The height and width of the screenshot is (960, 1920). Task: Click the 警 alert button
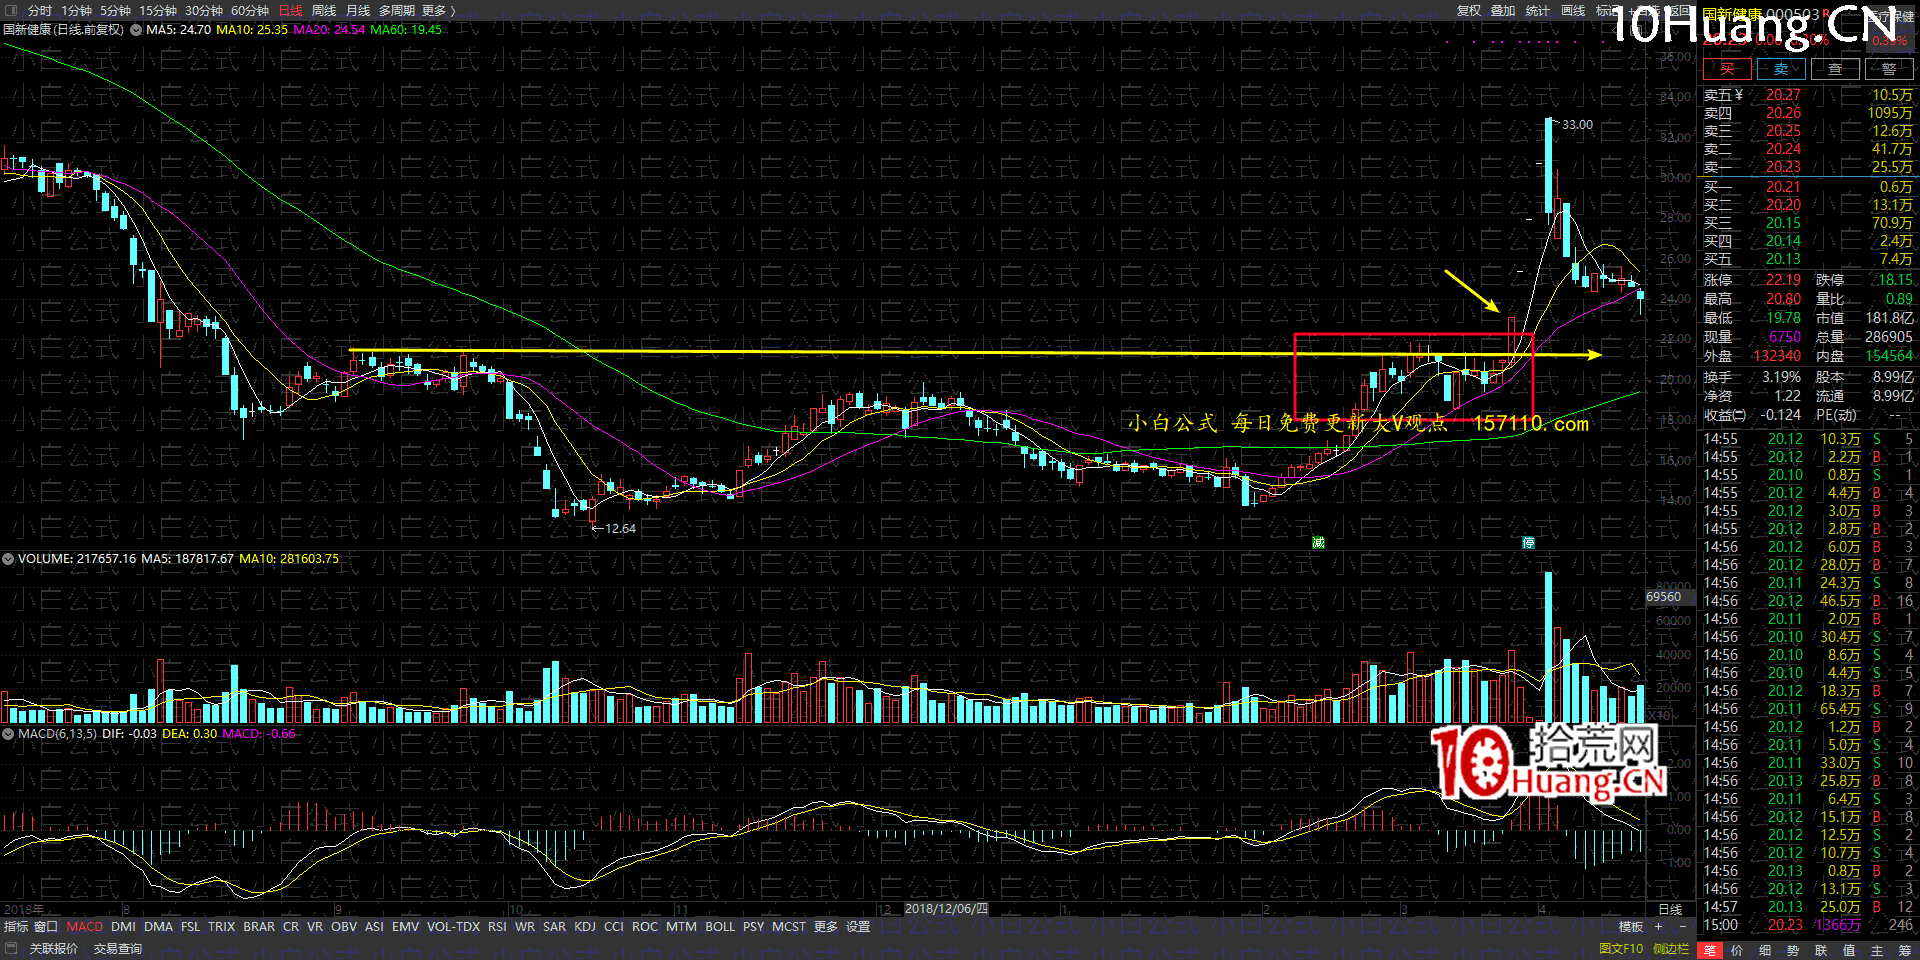pos(1888,69)
